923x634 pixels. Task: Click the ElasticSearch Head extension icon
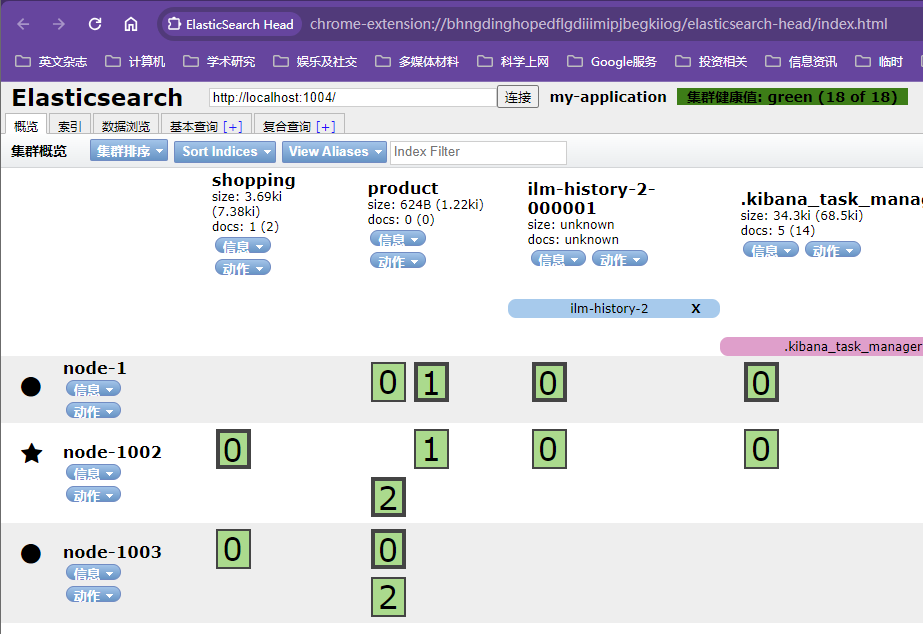(x=174, y=24)
